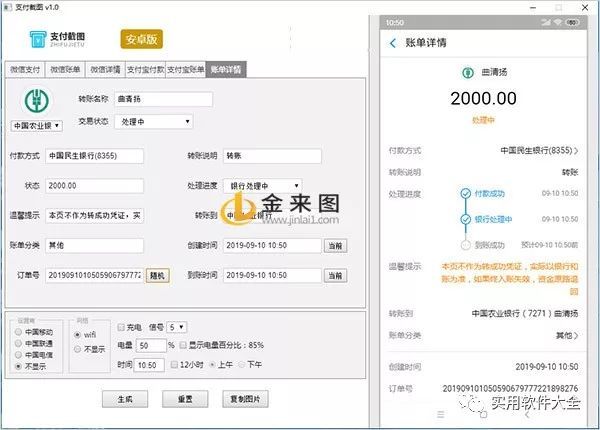Open the 信号 strength dropdown
Viewport: 600px width, 430px height.
[x=176, y=327]
